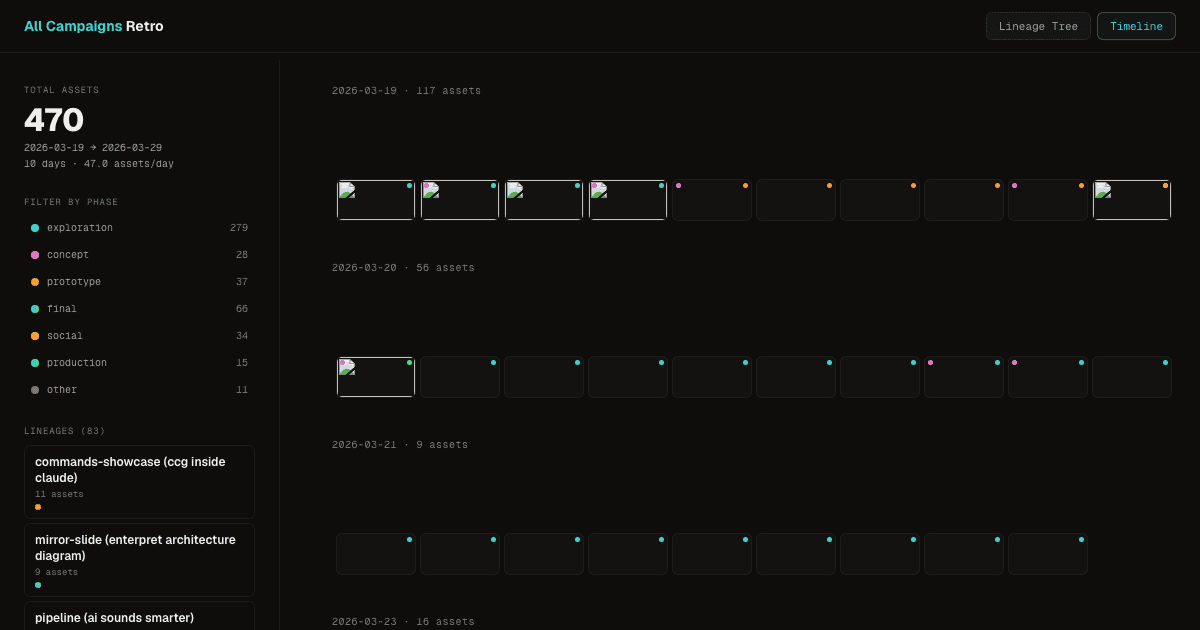Toggle the prototype phase filter
The image size is (1200, 630).
(73, 282)
